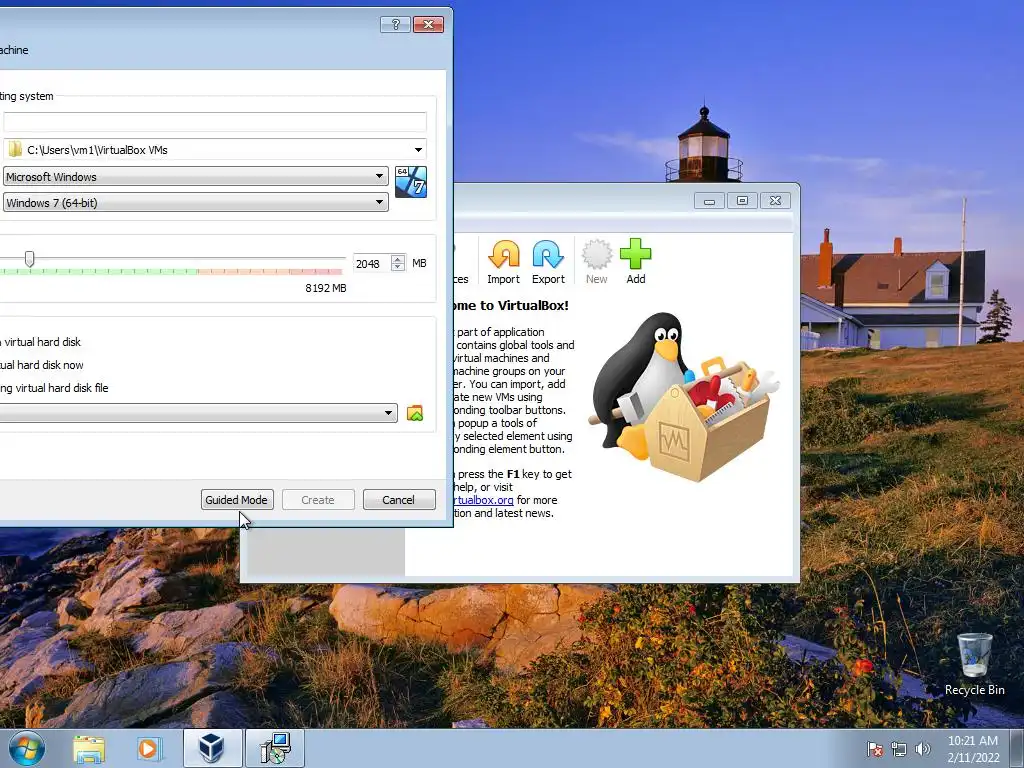Click the volume speaker icon in tray
The width and height of the screenshot is (1024, 768).
[x=922, y=749]
